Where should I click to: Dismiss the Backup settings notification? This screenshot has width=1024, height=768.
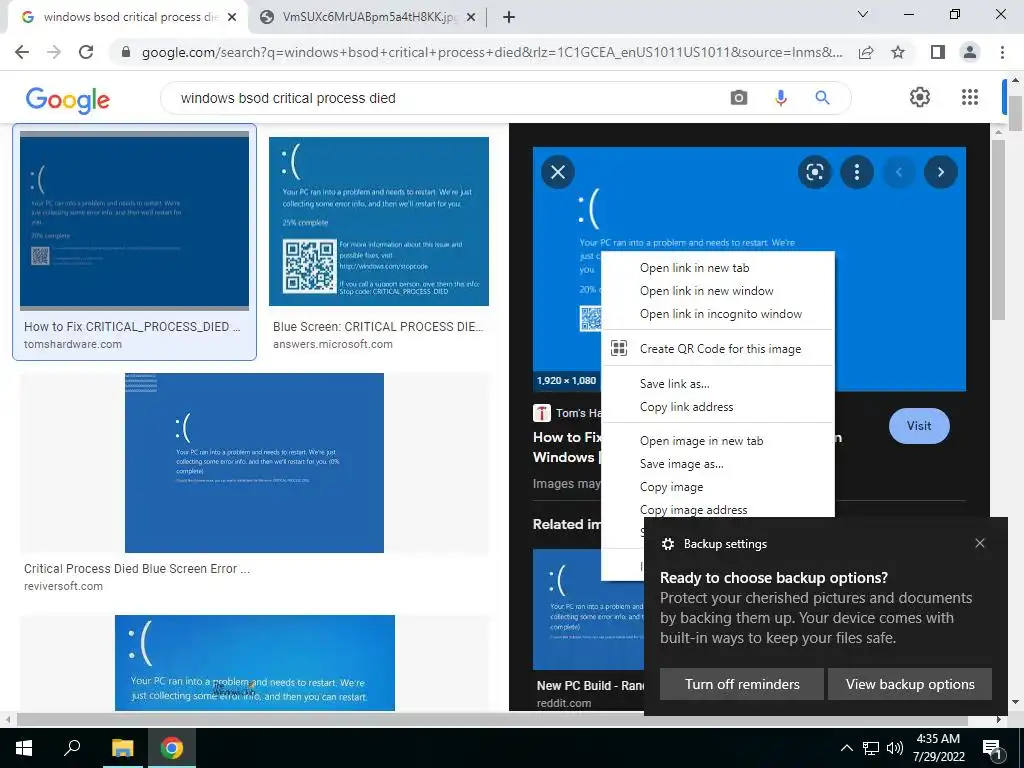pyautogui.click(x=980, y=543)
